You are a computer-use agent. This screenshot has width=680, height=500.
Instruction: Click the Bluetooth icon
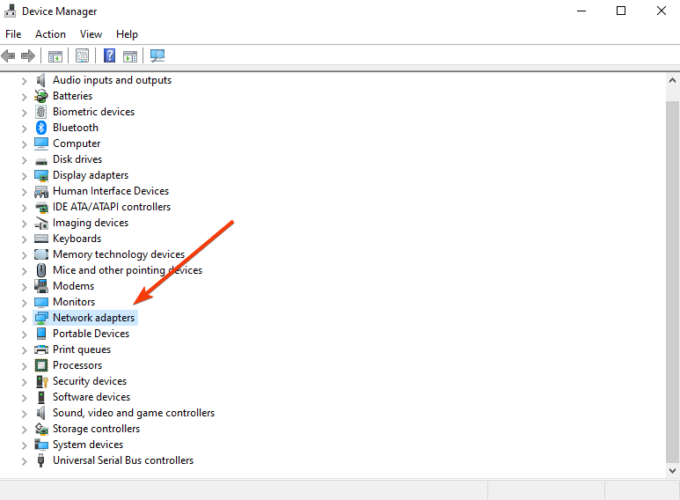tap(41, 127)
